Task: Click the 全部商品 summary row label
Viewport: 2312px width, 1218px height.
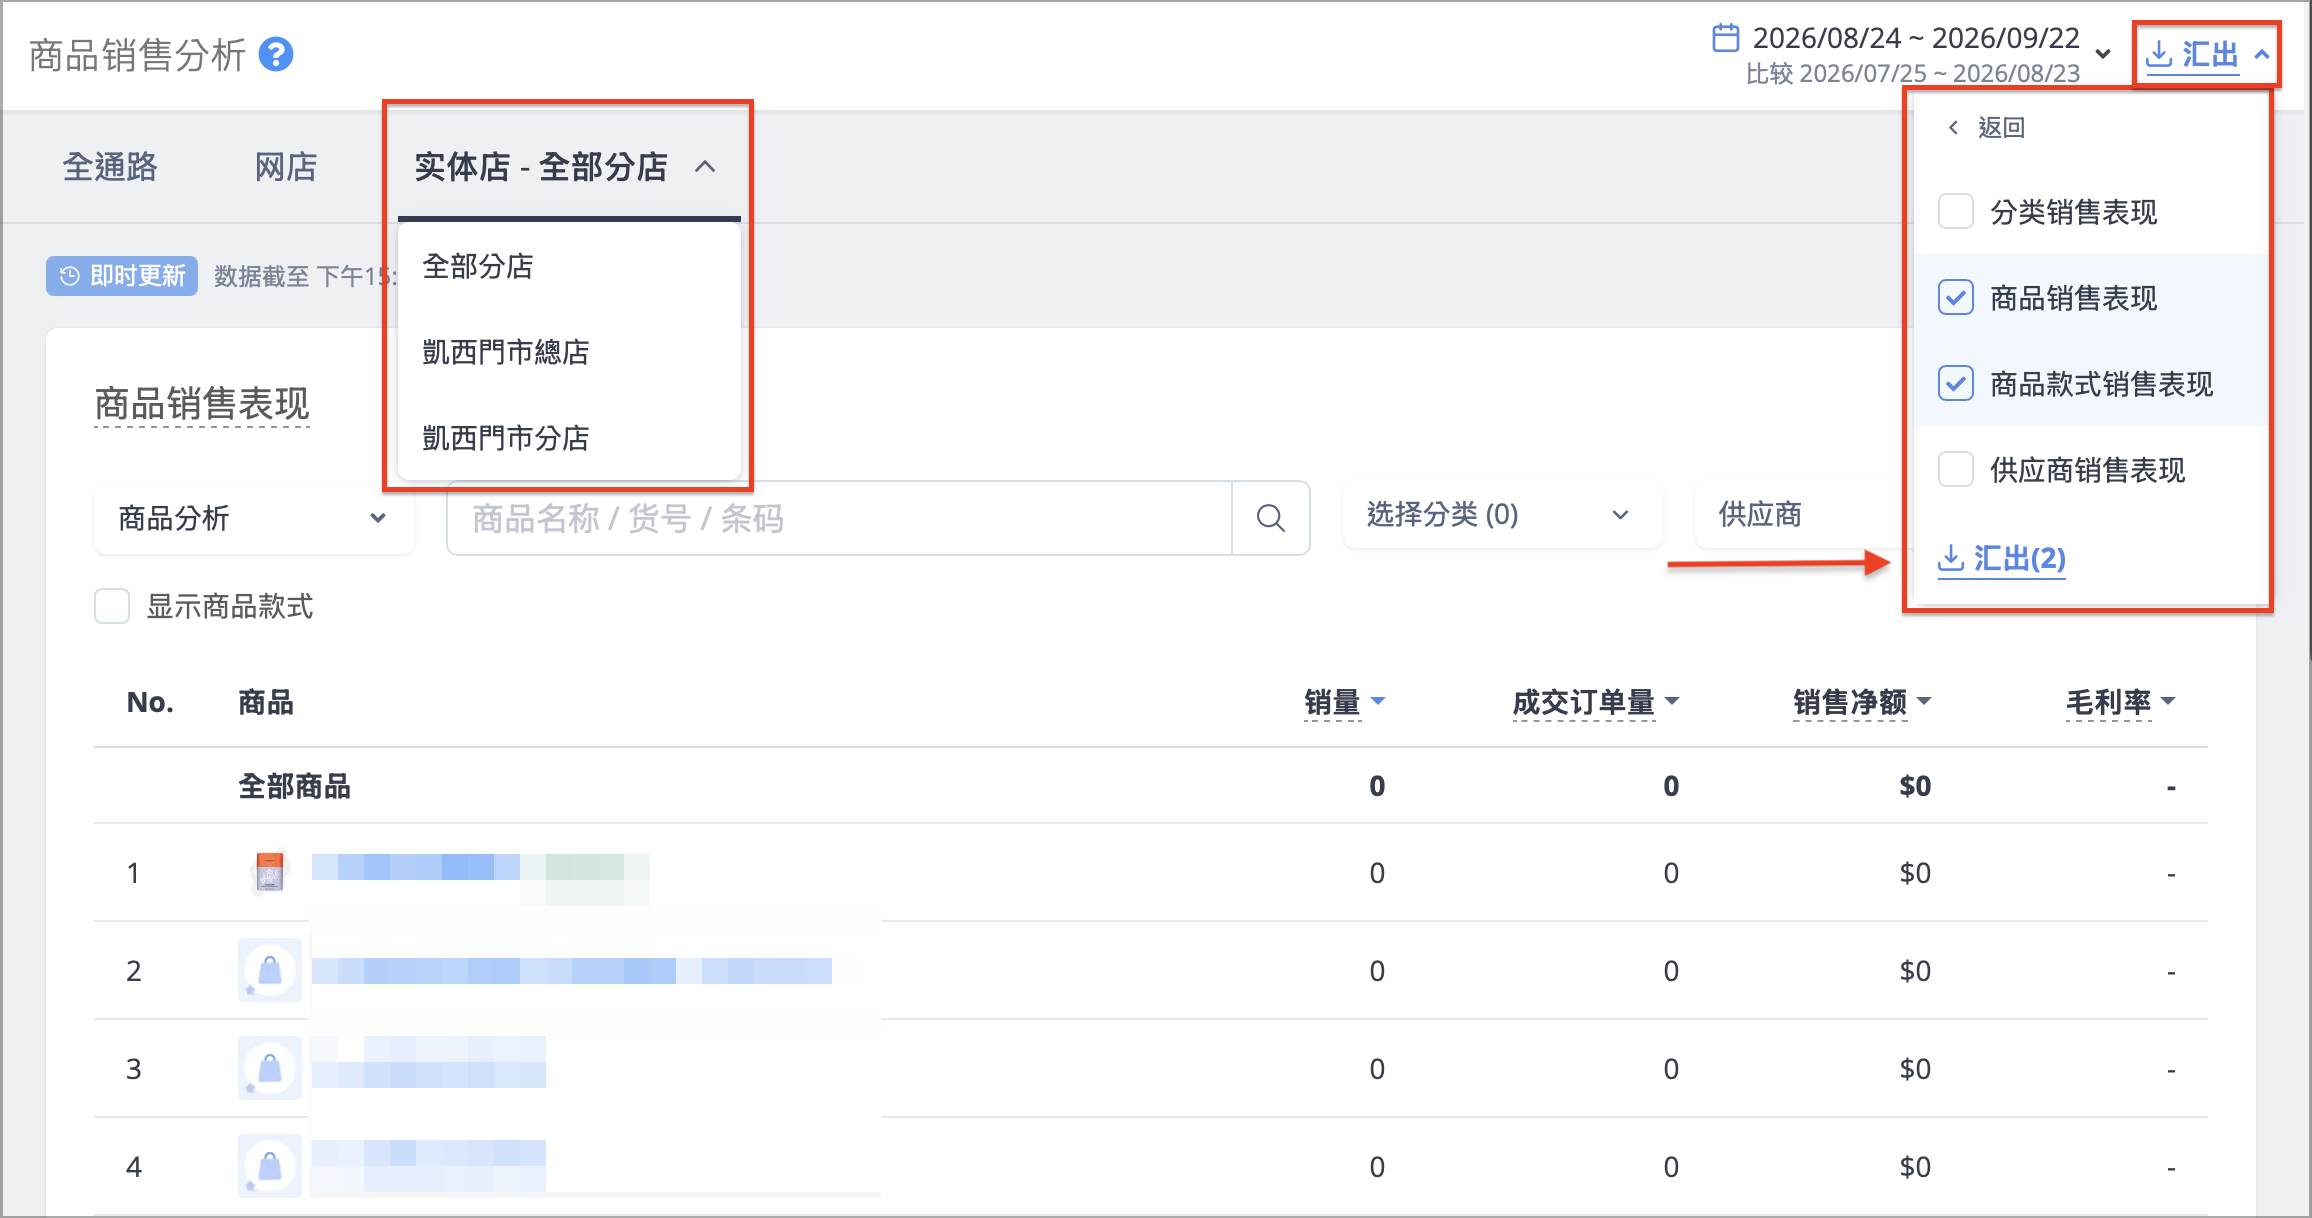Action: 294,786
